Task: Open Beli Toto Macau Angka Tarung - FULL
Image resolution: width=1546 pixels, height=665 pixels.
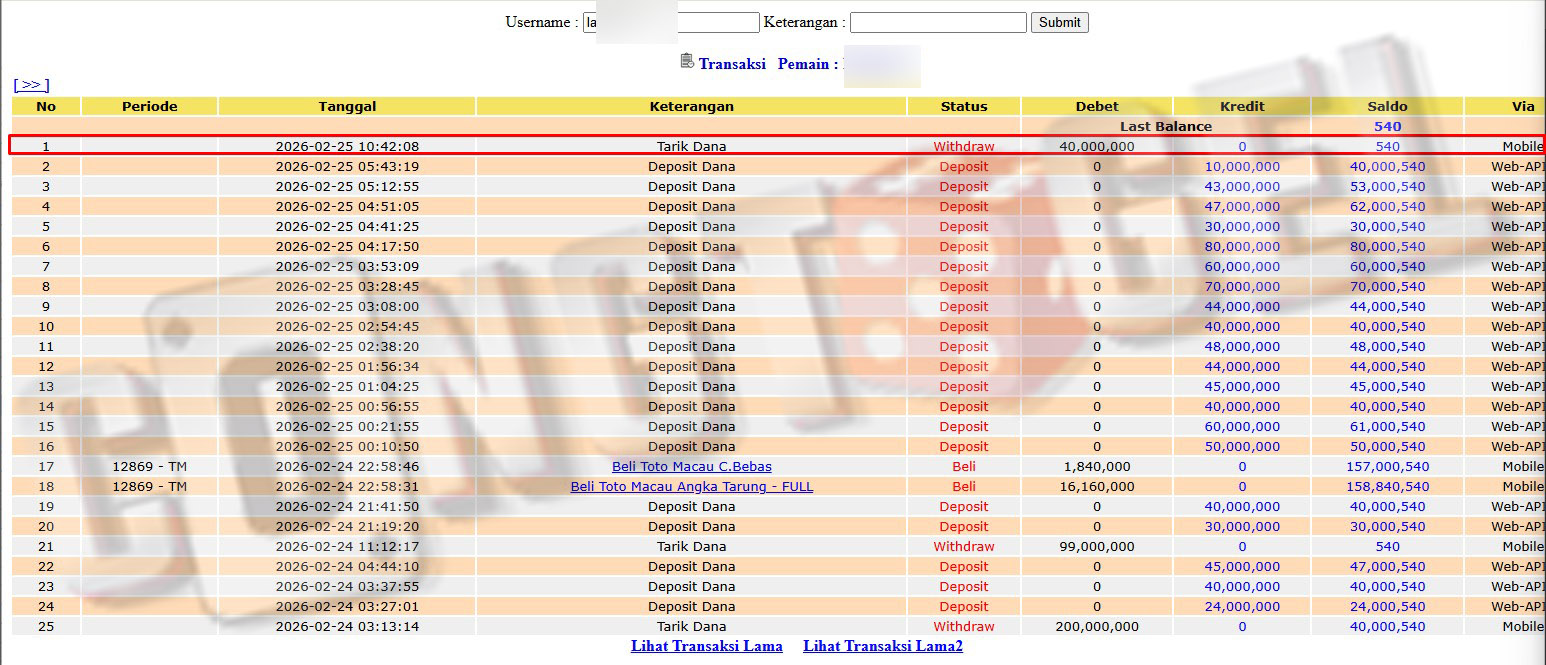Action: tap(691, 487)
